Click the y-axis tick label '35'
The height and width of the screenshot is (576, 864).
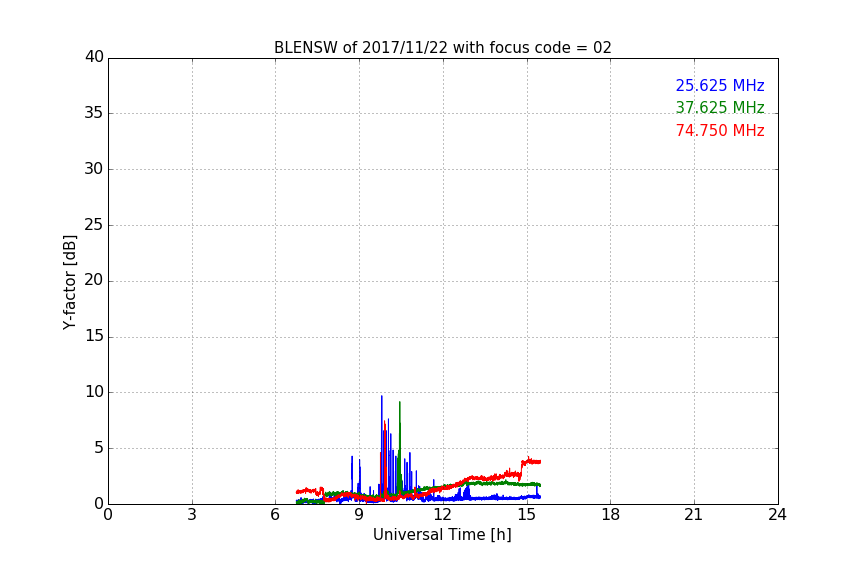94,113
